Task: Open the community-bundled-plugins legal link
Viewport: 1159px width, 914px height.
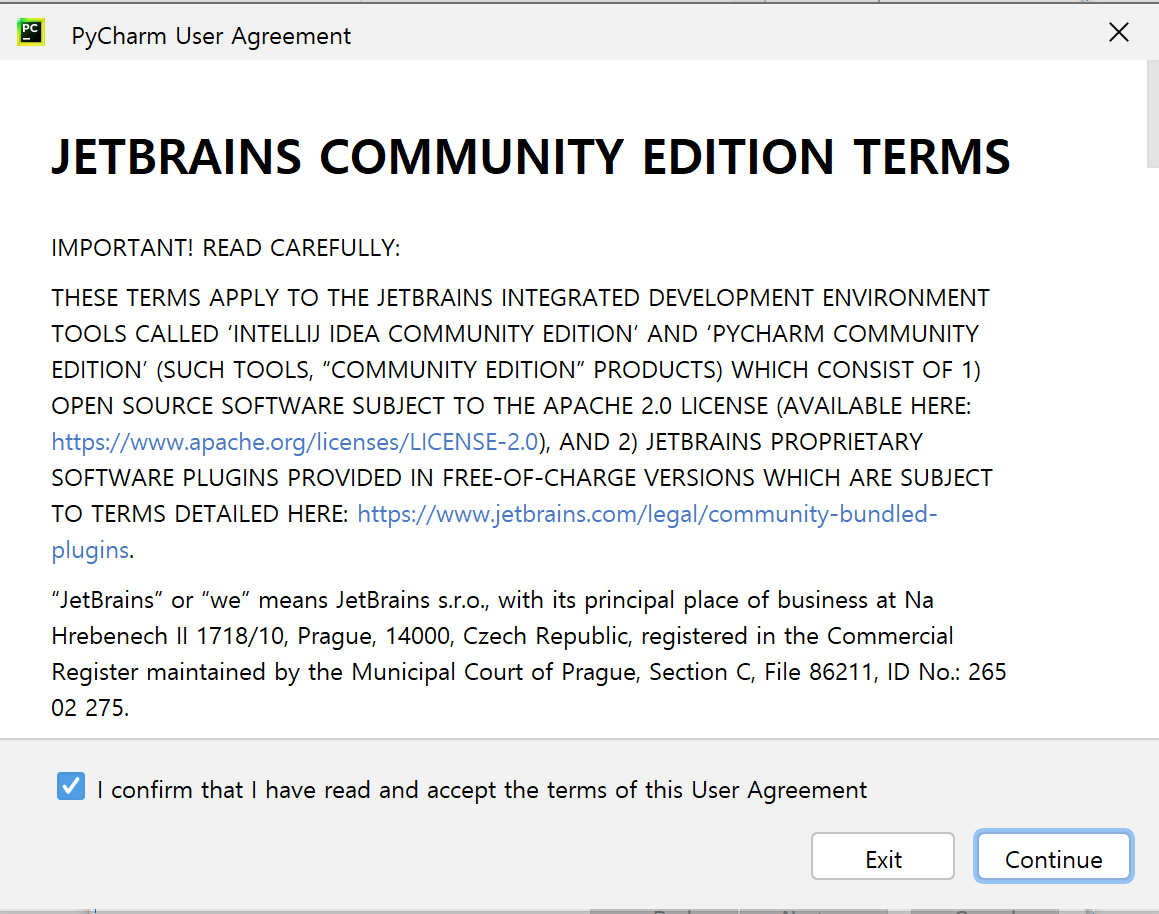Action: (647, 514)
